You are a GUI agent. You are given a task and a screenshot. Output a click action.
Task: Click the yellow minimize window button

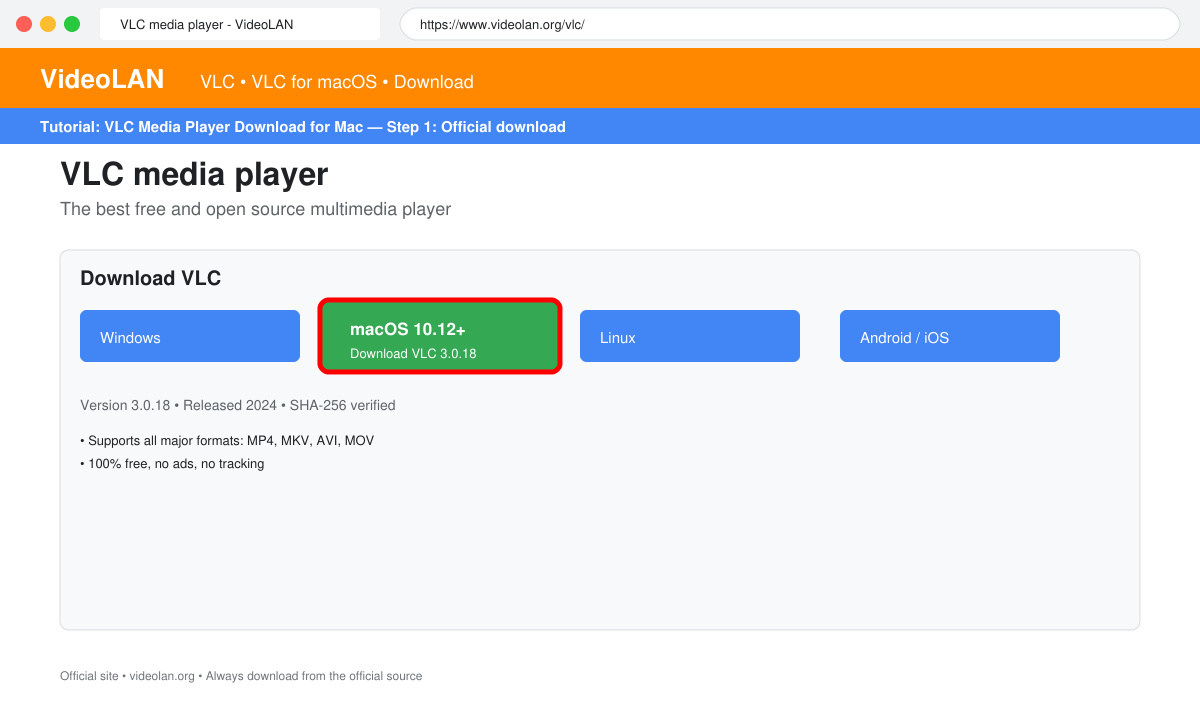click(x=48, y=24)
